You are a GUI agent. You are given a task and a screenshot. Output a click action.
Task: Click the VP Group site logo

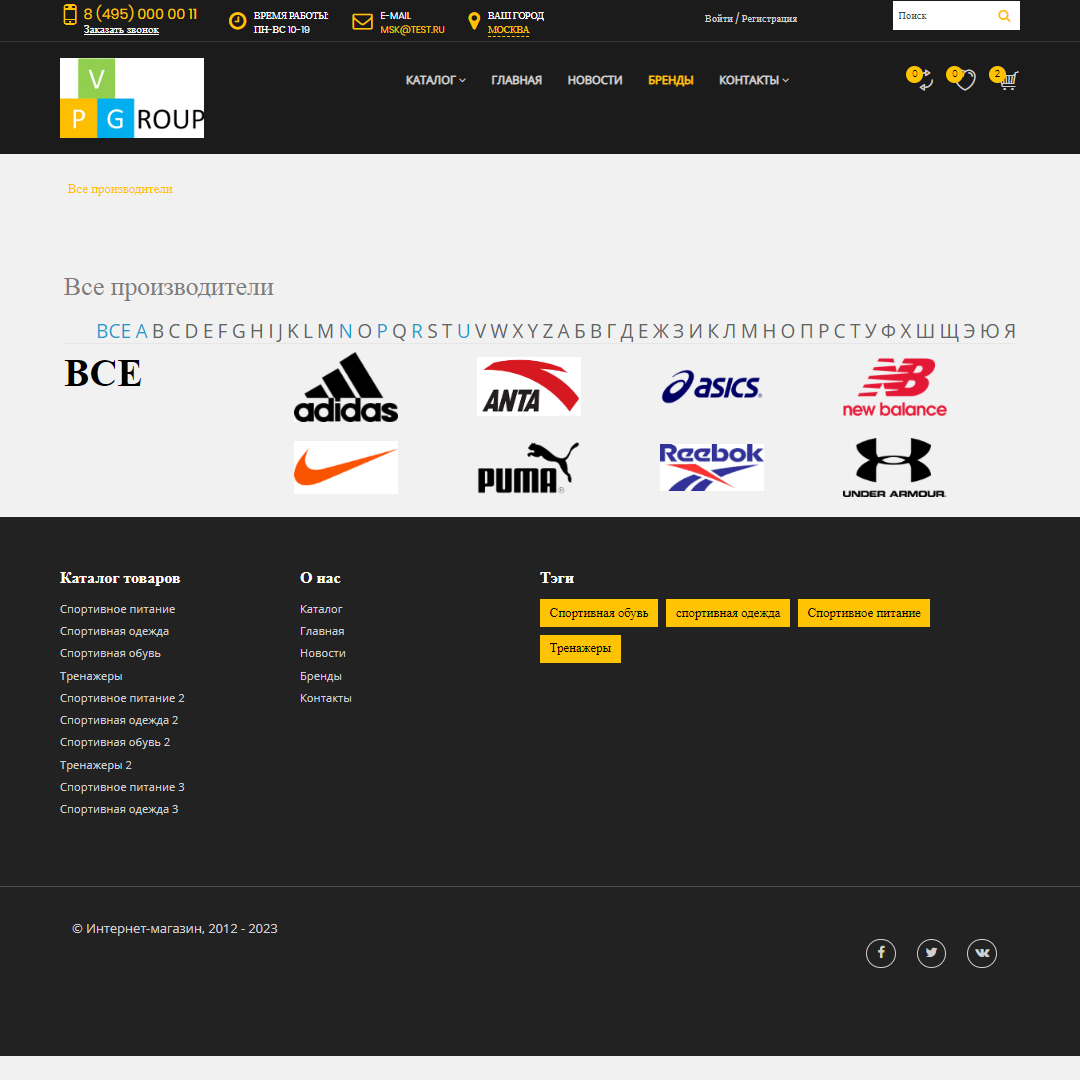coord(132,97)
